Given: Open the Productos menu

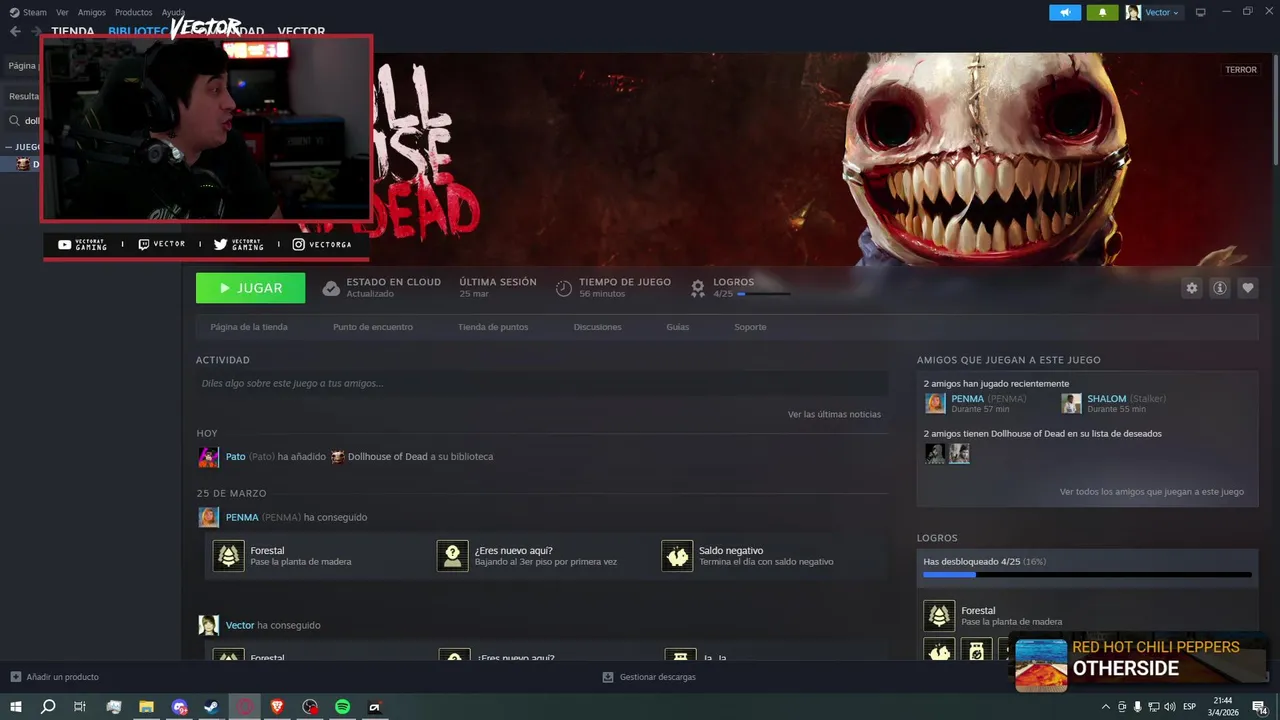Looking at the screenshot, I should point(134,12).
